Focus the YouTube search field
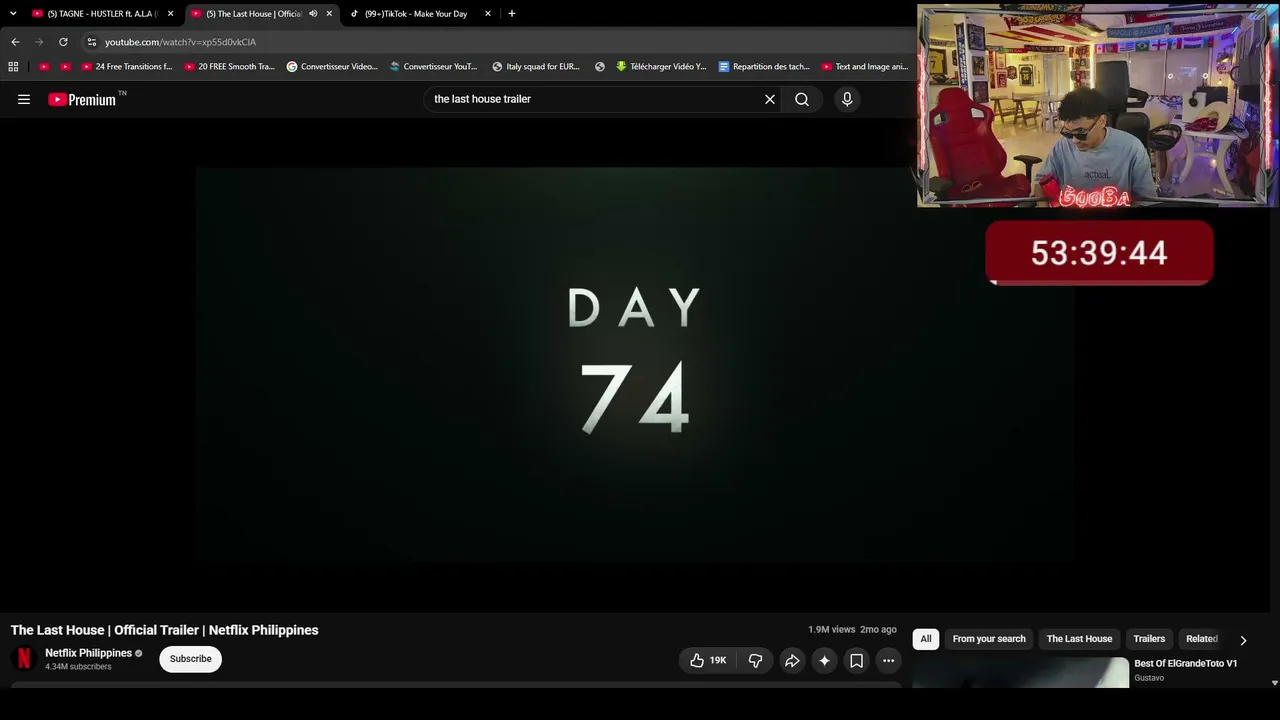 click(594, 99)
